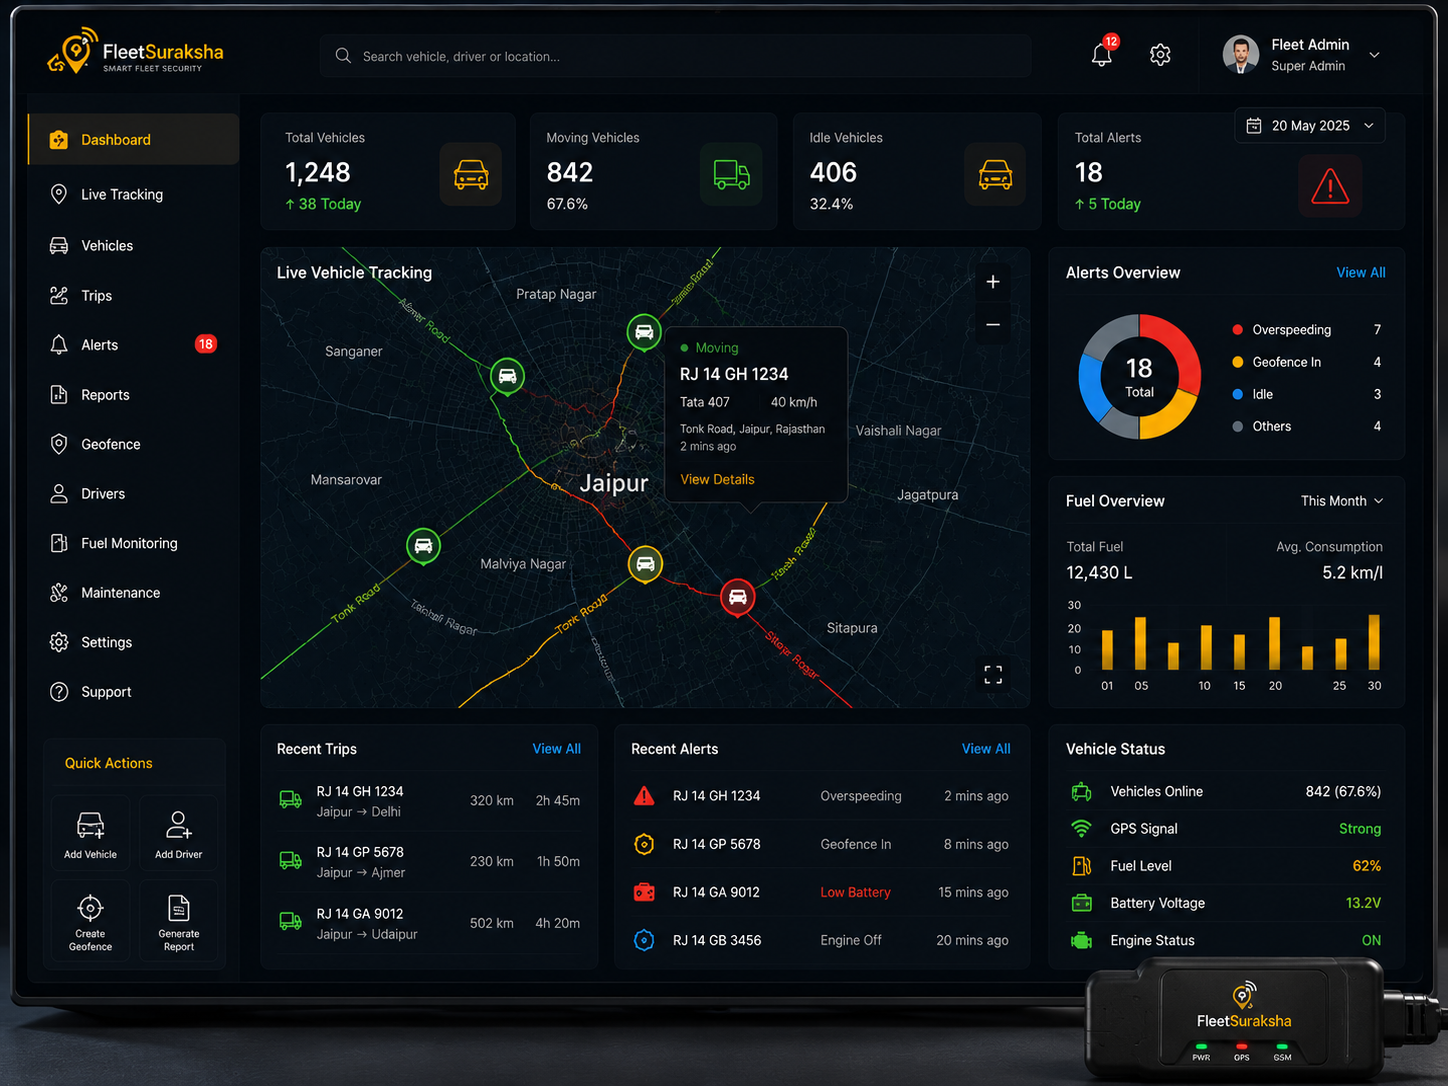This screenshot has height=1086, width=1448.
Task: Click the Fuel Monitoring pump icon
Action: 59,543
